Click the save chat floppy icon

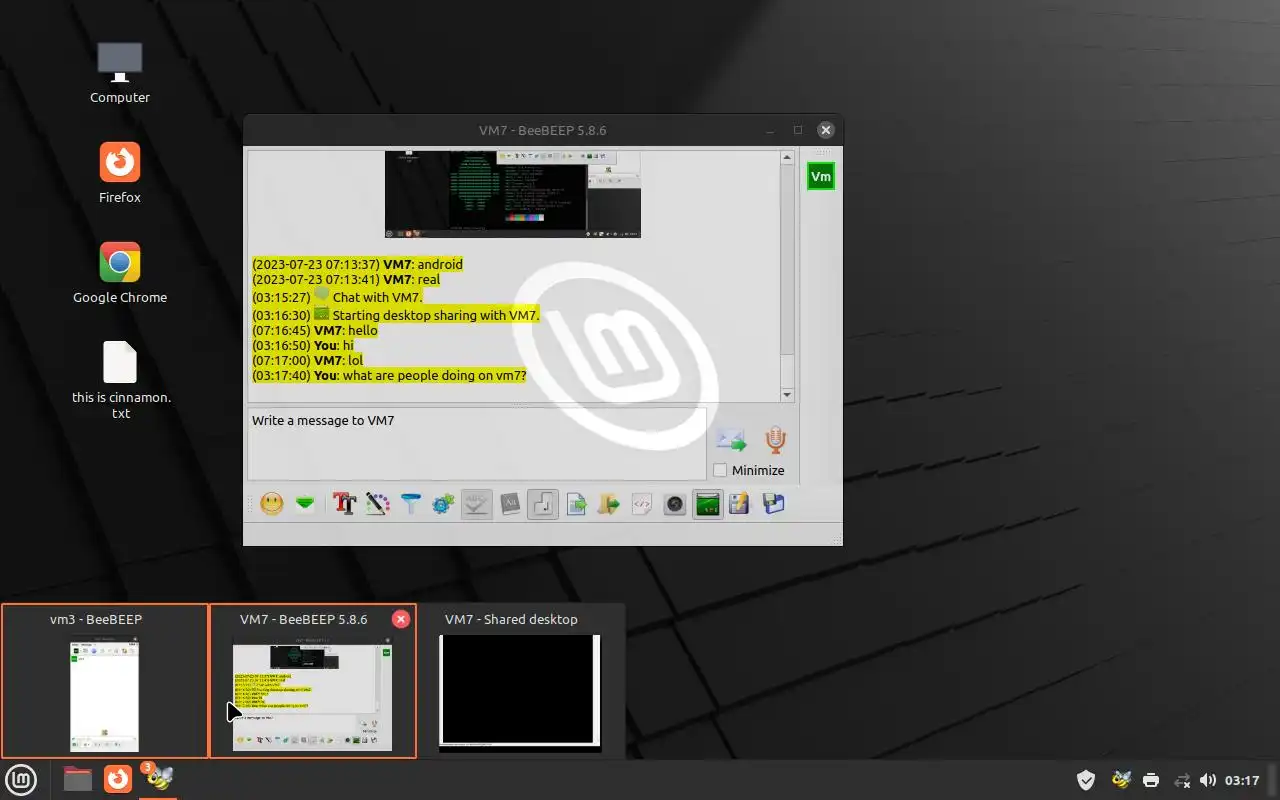click(x=773, y=504)
